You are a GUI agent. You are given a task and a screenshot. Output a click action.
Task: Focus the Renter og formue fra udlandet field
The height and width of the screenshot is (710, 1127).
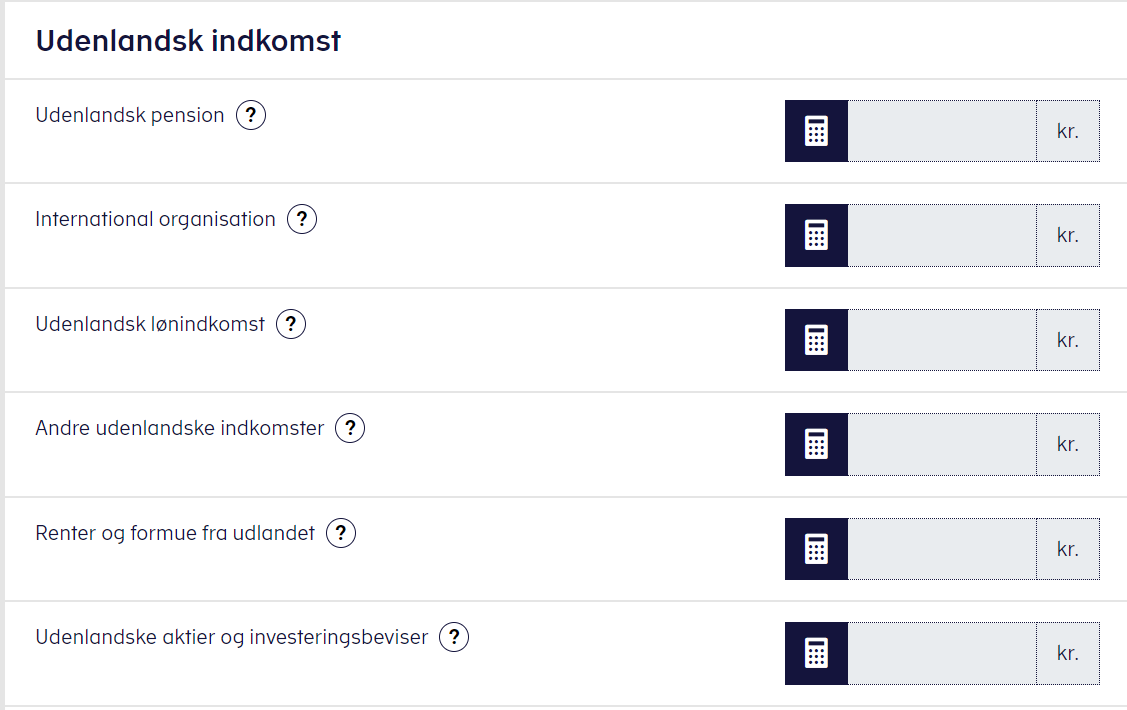point(942,549)
